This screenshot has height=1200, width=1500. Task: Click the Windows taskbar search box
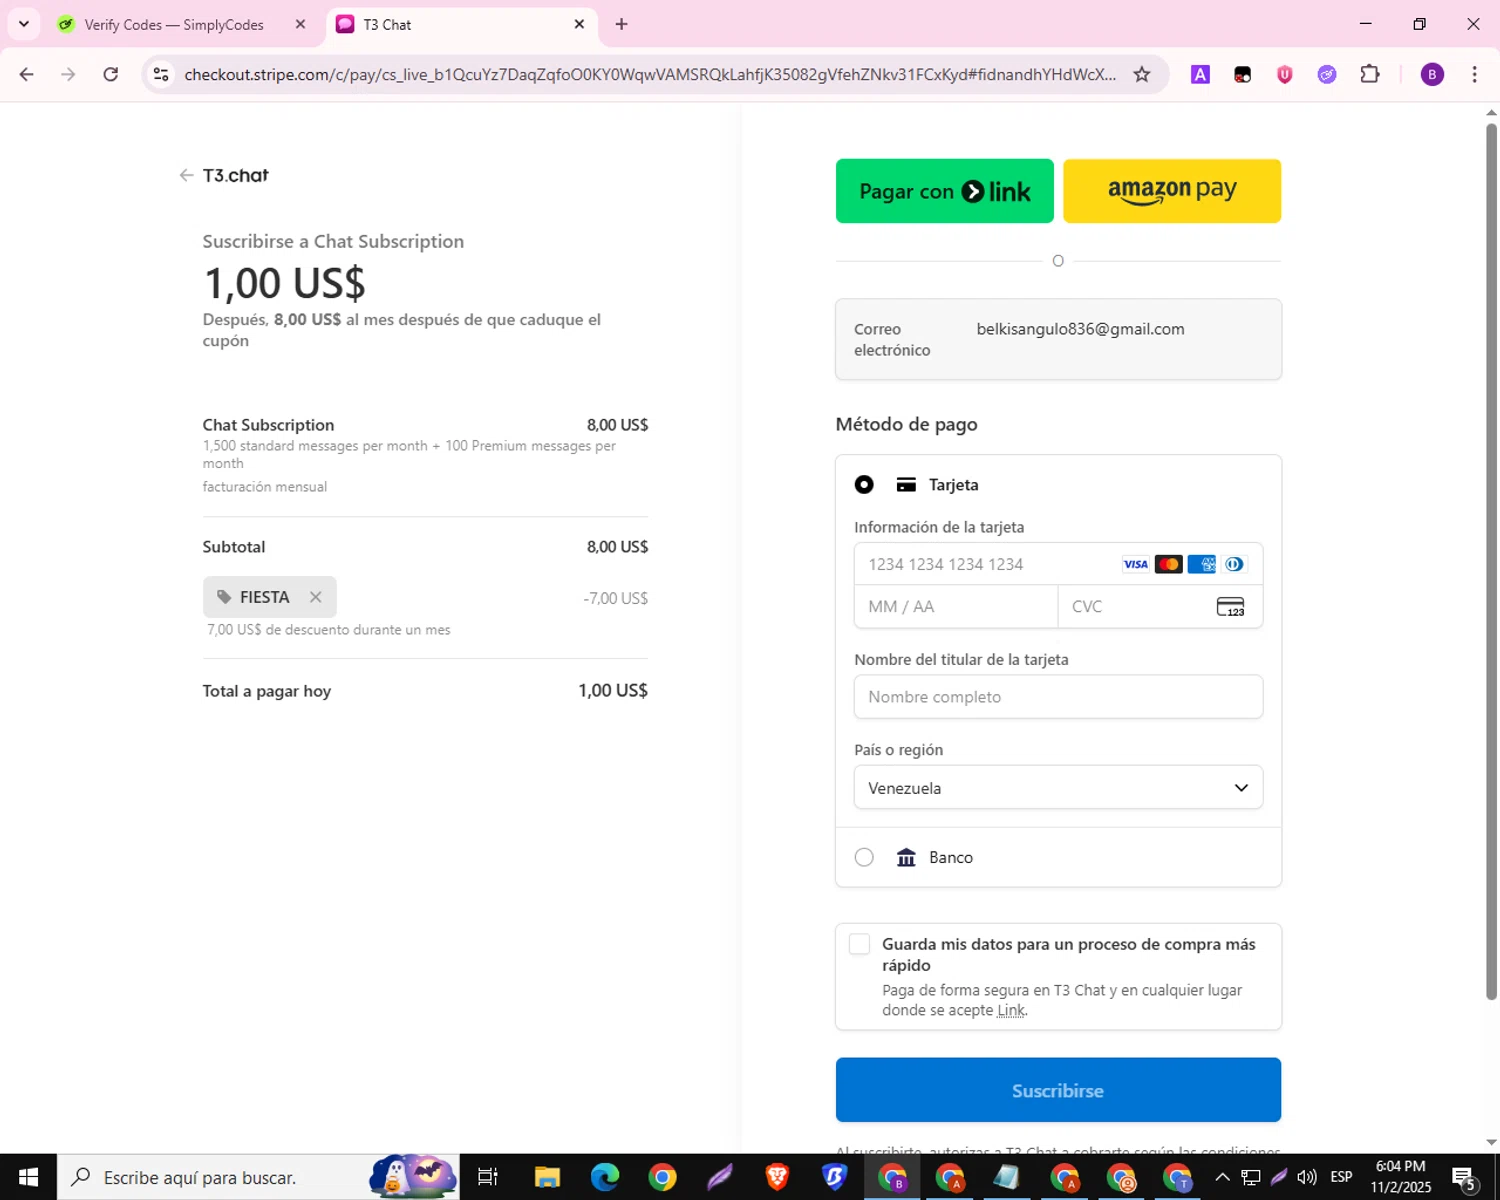click(258, 1177)
